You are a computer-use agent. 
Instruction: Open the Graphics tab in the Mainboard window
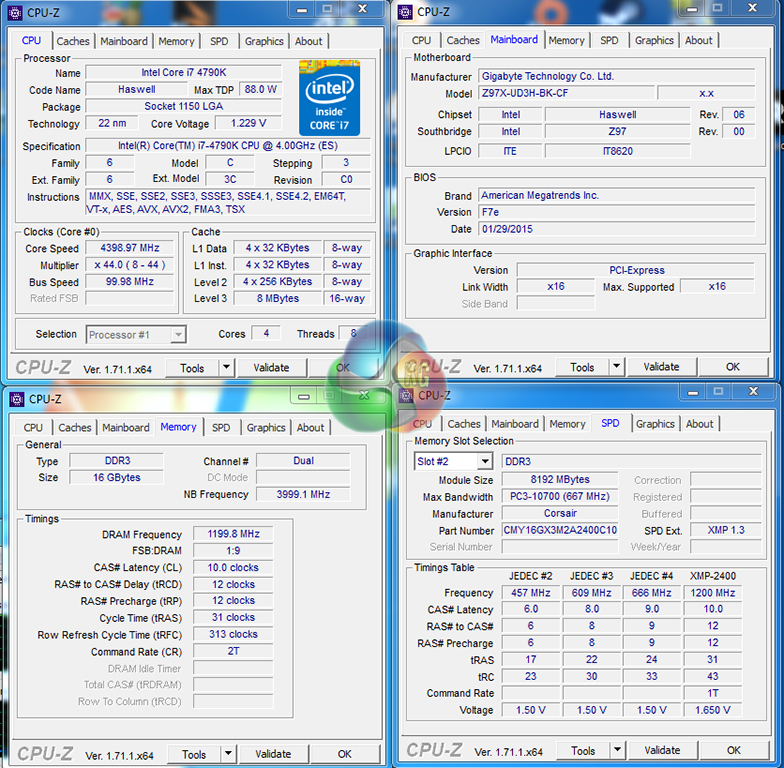(x=654, y=40)
